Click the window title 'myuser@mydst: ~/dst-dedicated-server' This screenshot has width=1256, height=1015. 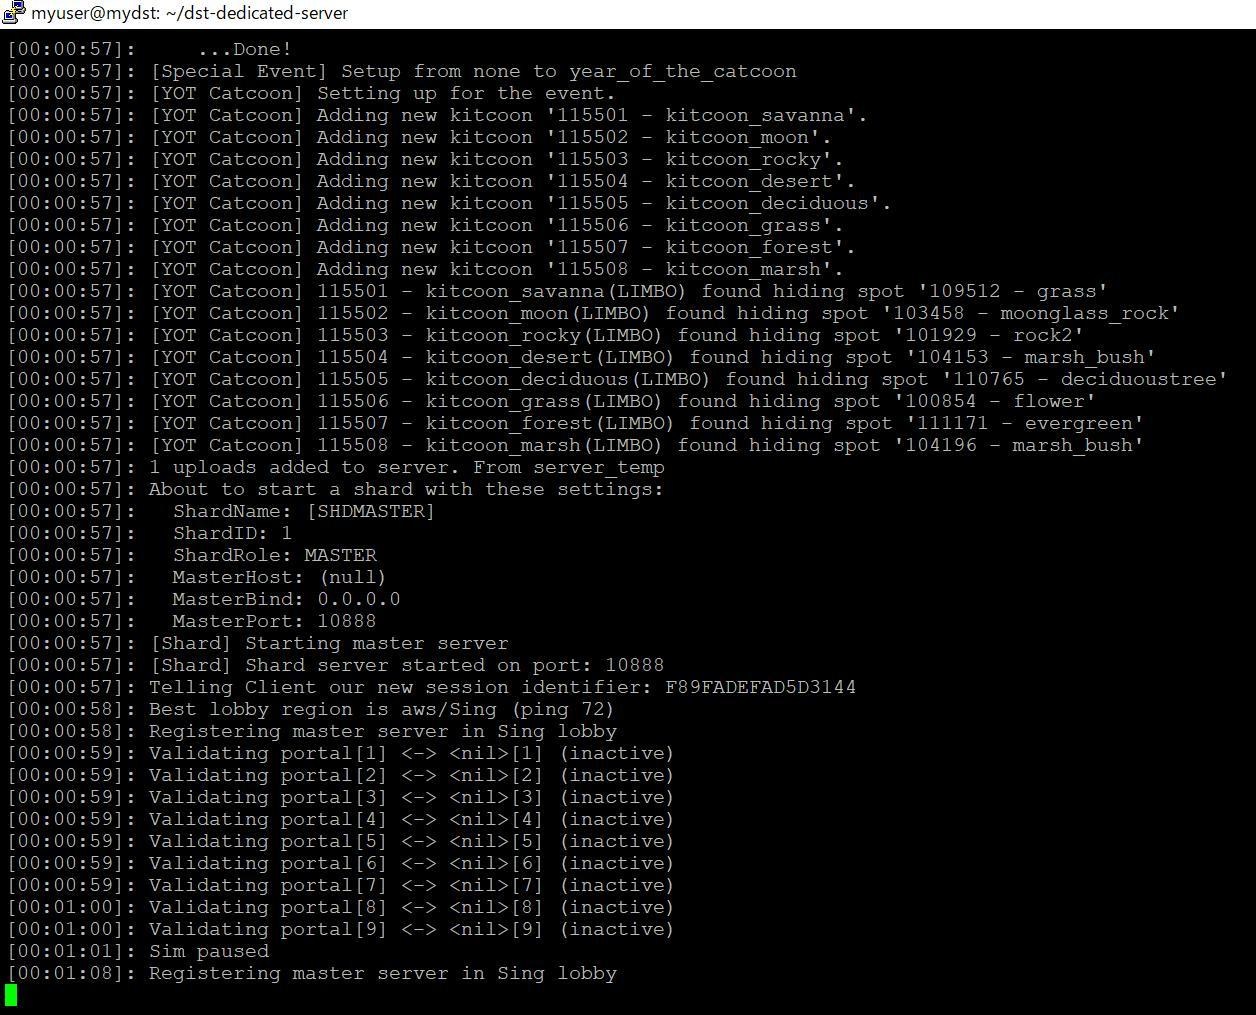coord(189,13)
